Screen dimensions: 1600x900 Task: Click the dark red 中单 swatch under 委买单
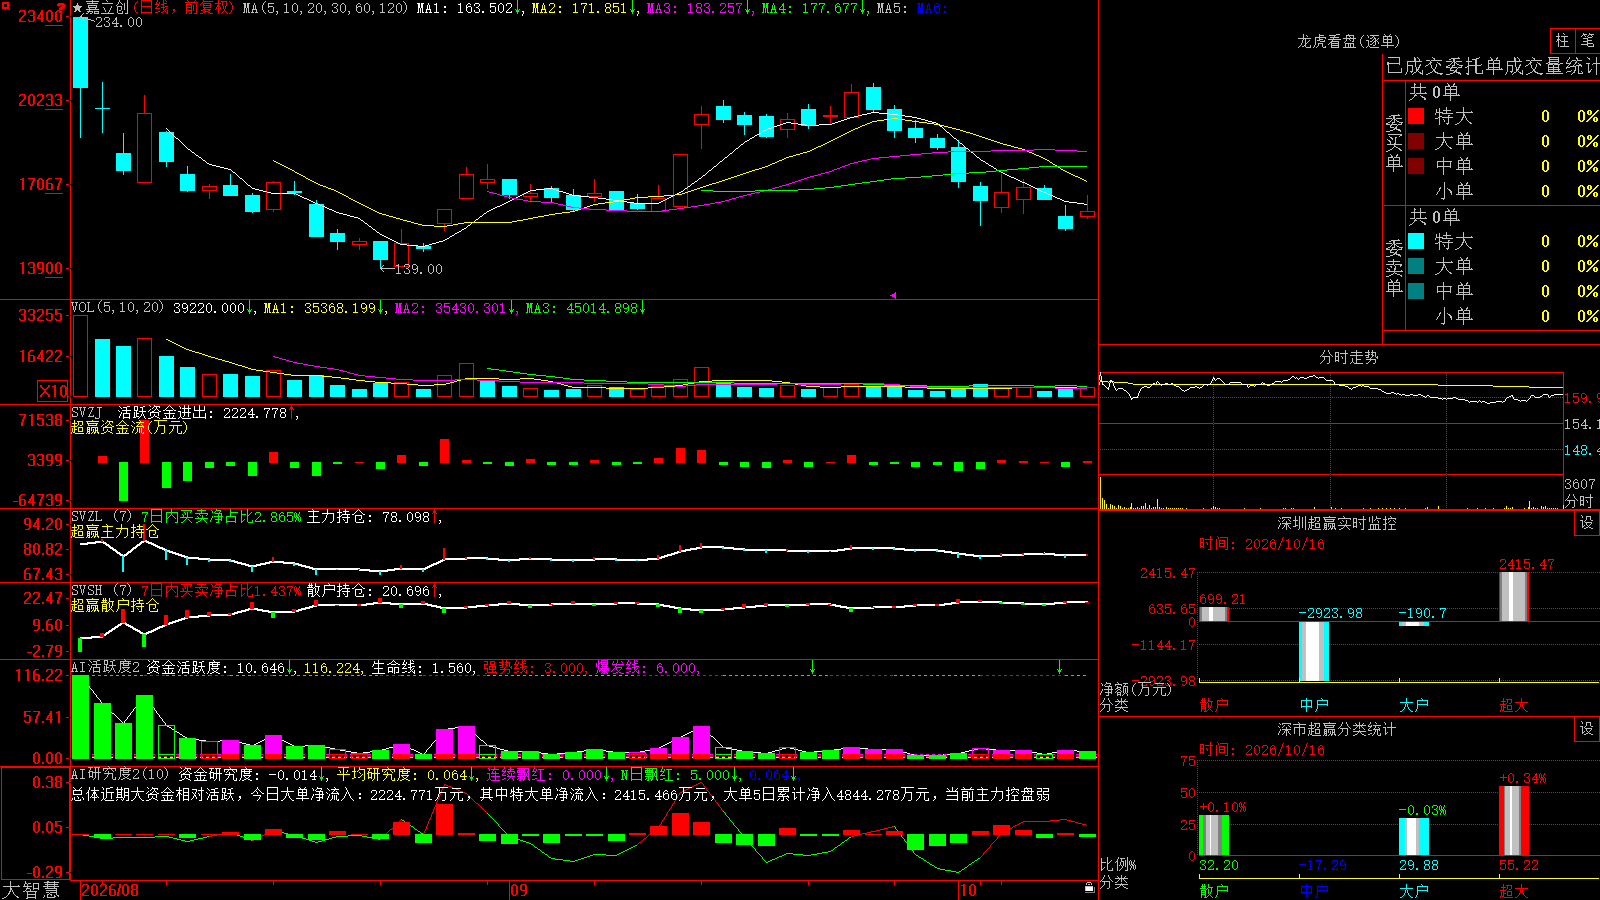pos(1416,165)
